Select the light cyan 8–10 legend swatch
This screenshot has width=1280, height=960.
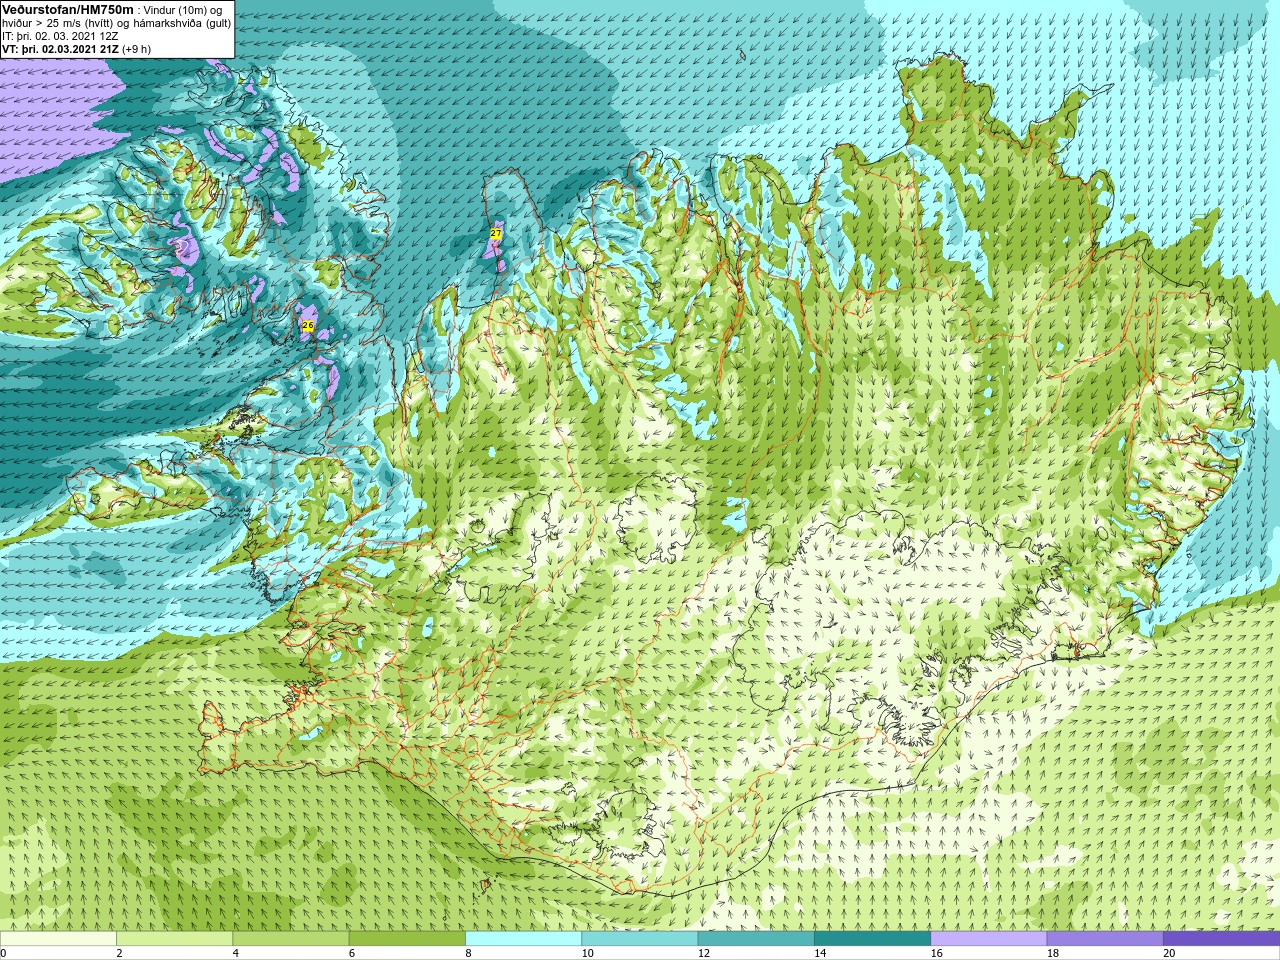point(523,939)
